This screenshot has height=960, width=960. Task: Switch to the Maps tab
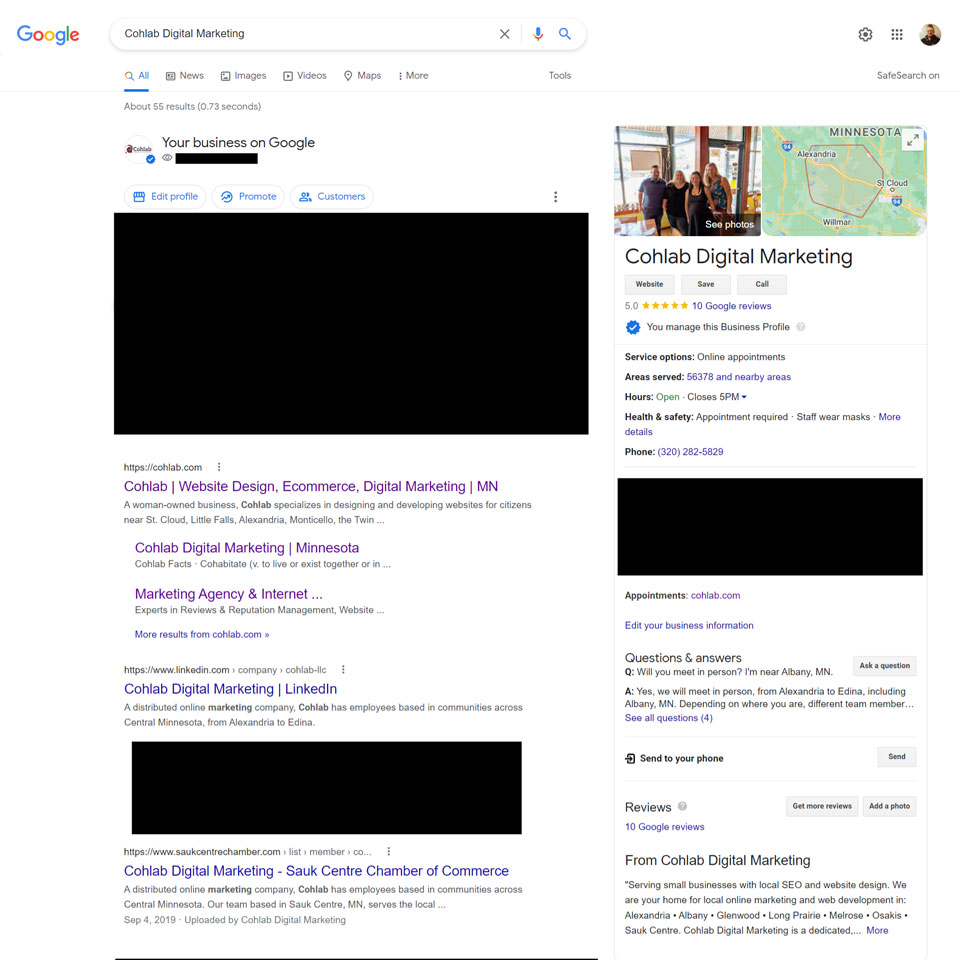click(x=362, y=76)
